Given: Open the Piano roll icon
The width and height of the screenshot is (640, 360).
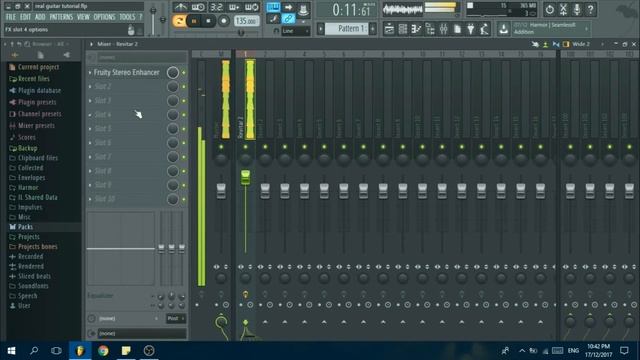Looking at the screenshot, I should [x=416, y=29].
